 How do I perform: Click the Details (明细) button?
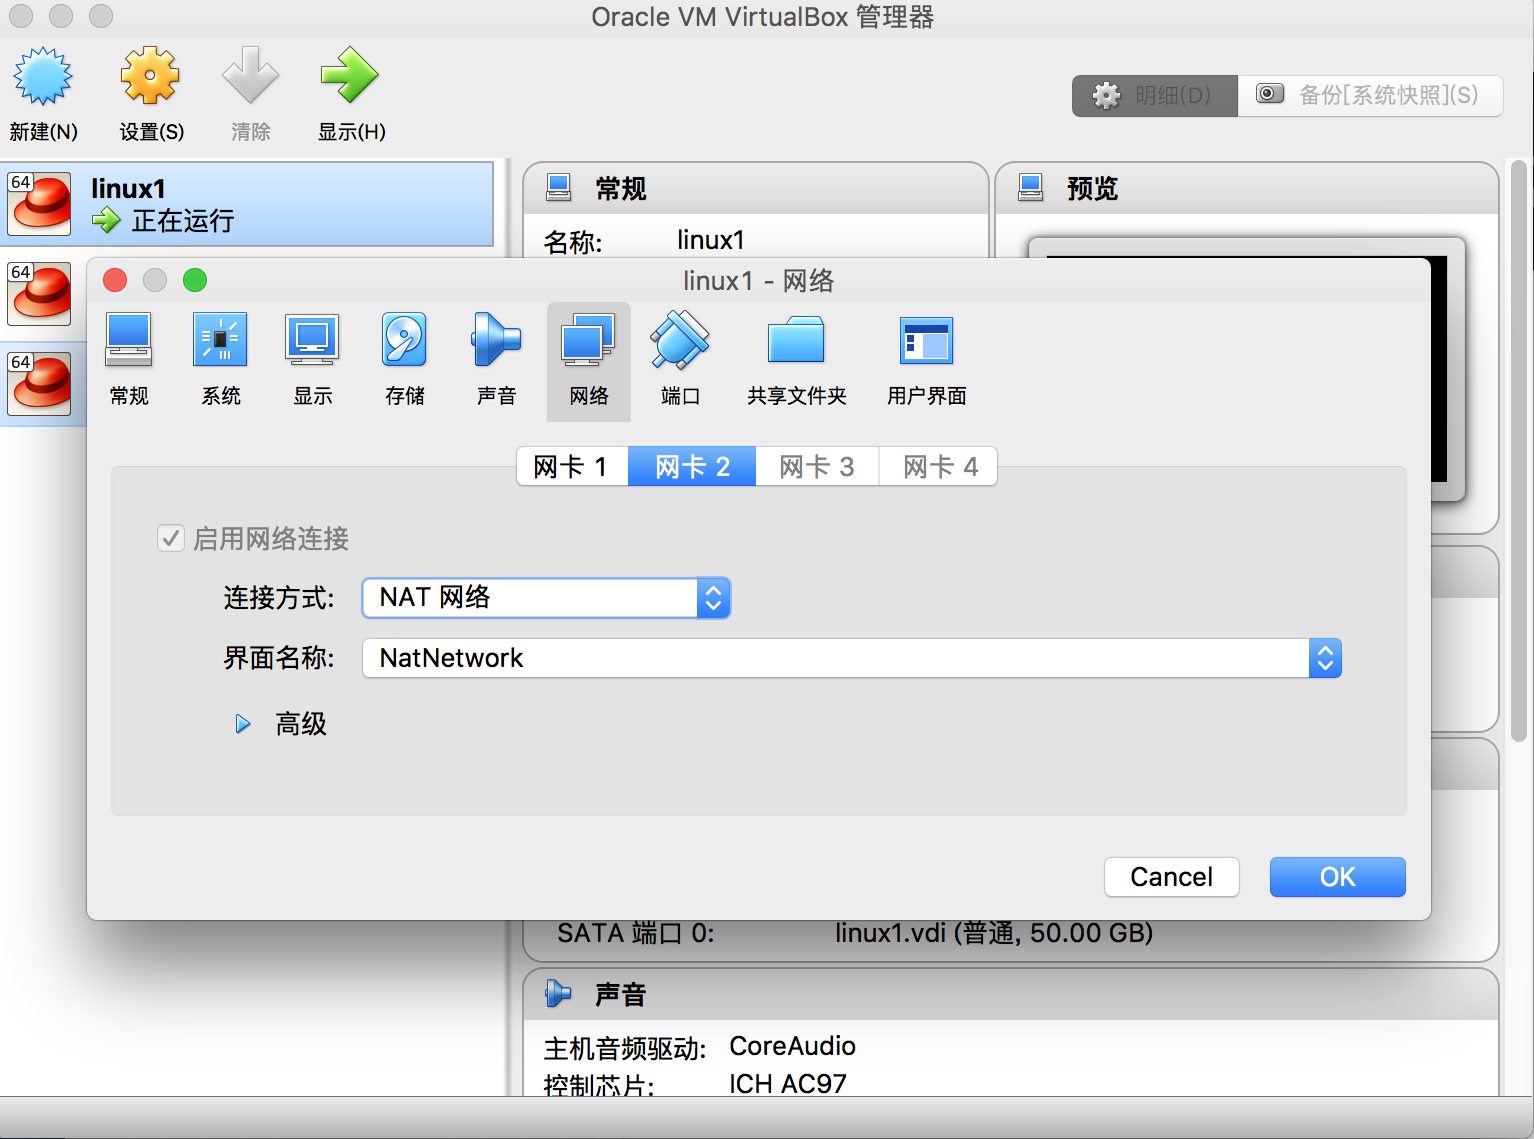(x=1155, y=96)
